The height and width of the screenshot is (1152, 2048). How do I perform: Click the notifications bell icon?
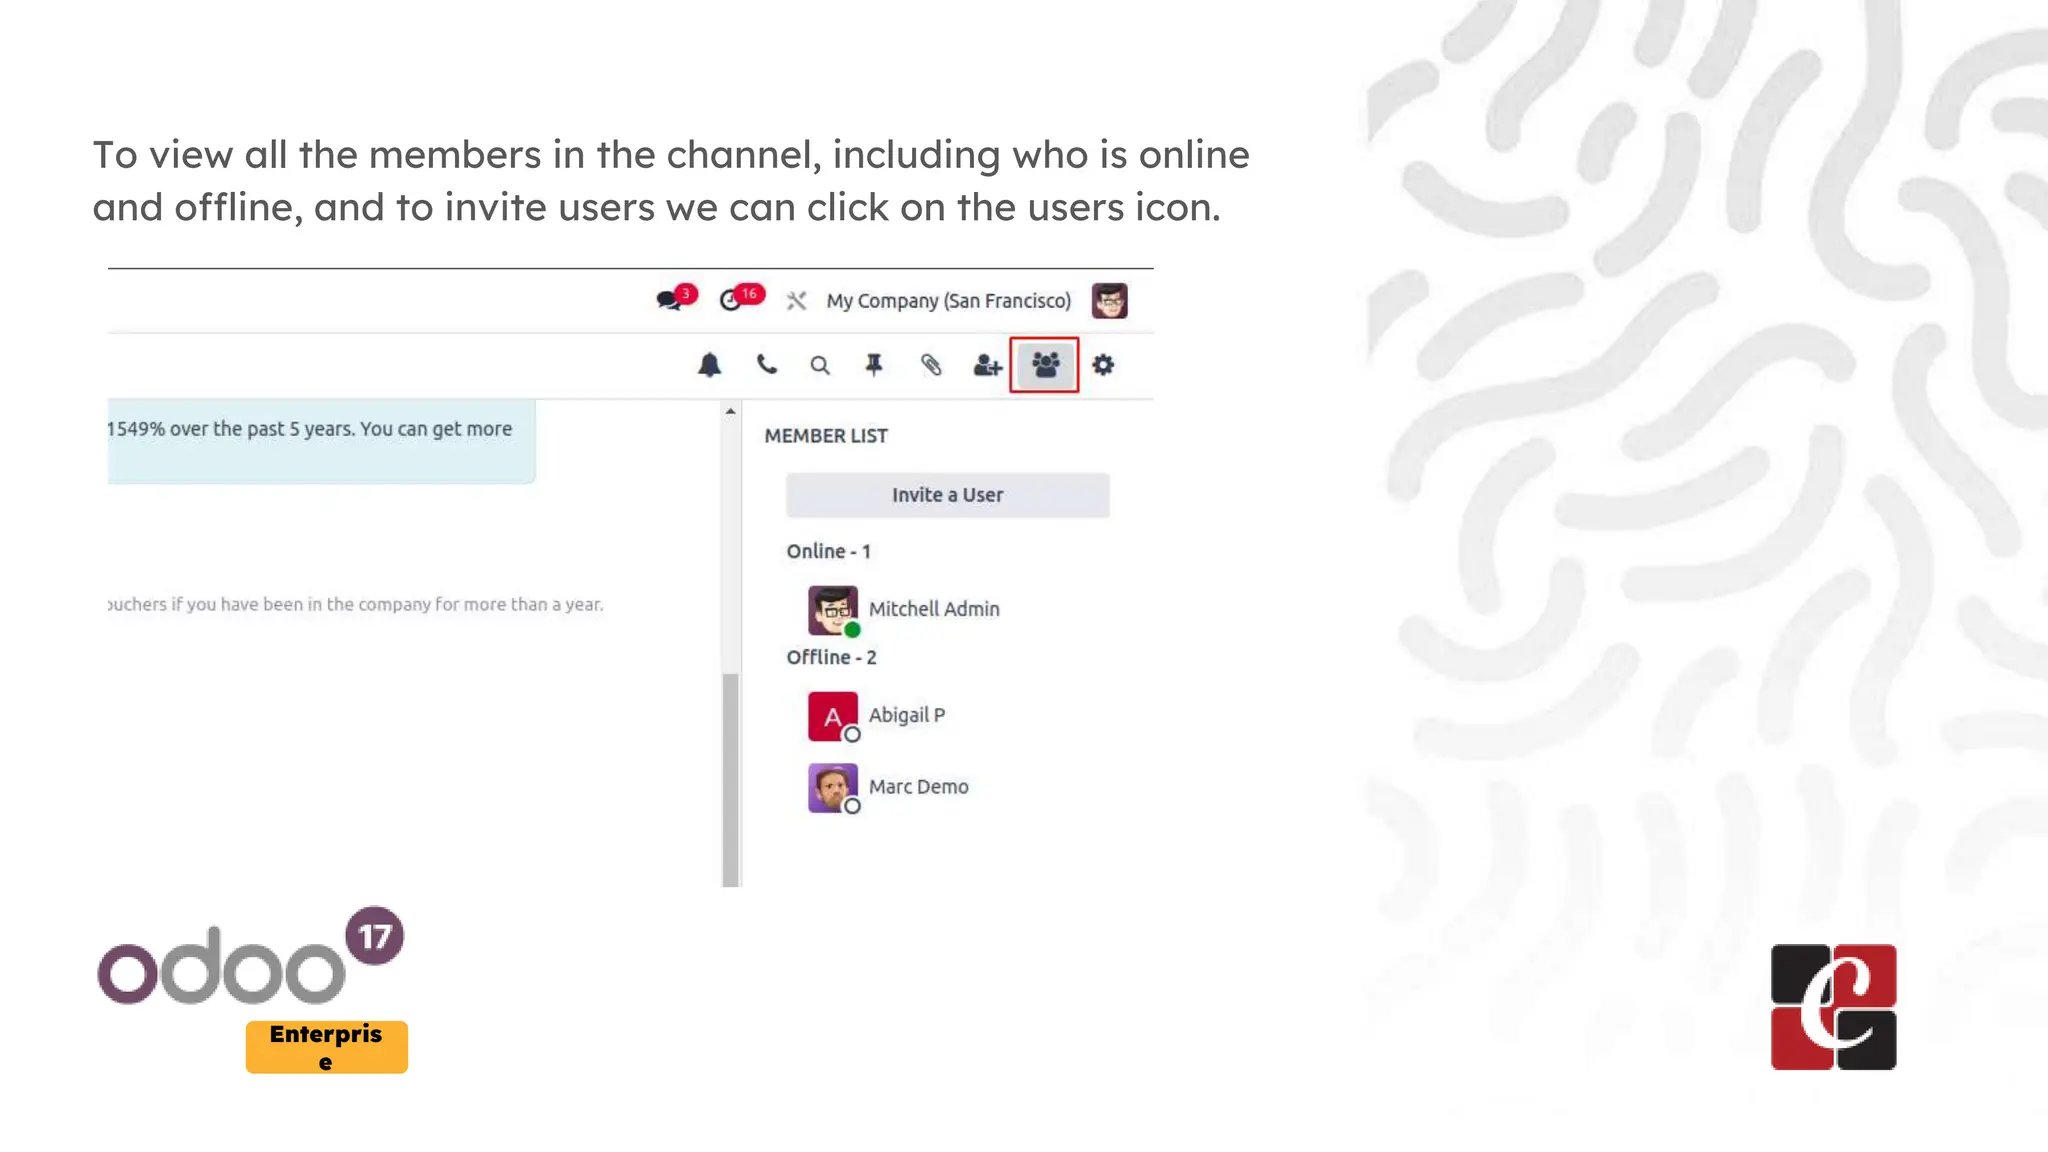[x=709, y=365]
